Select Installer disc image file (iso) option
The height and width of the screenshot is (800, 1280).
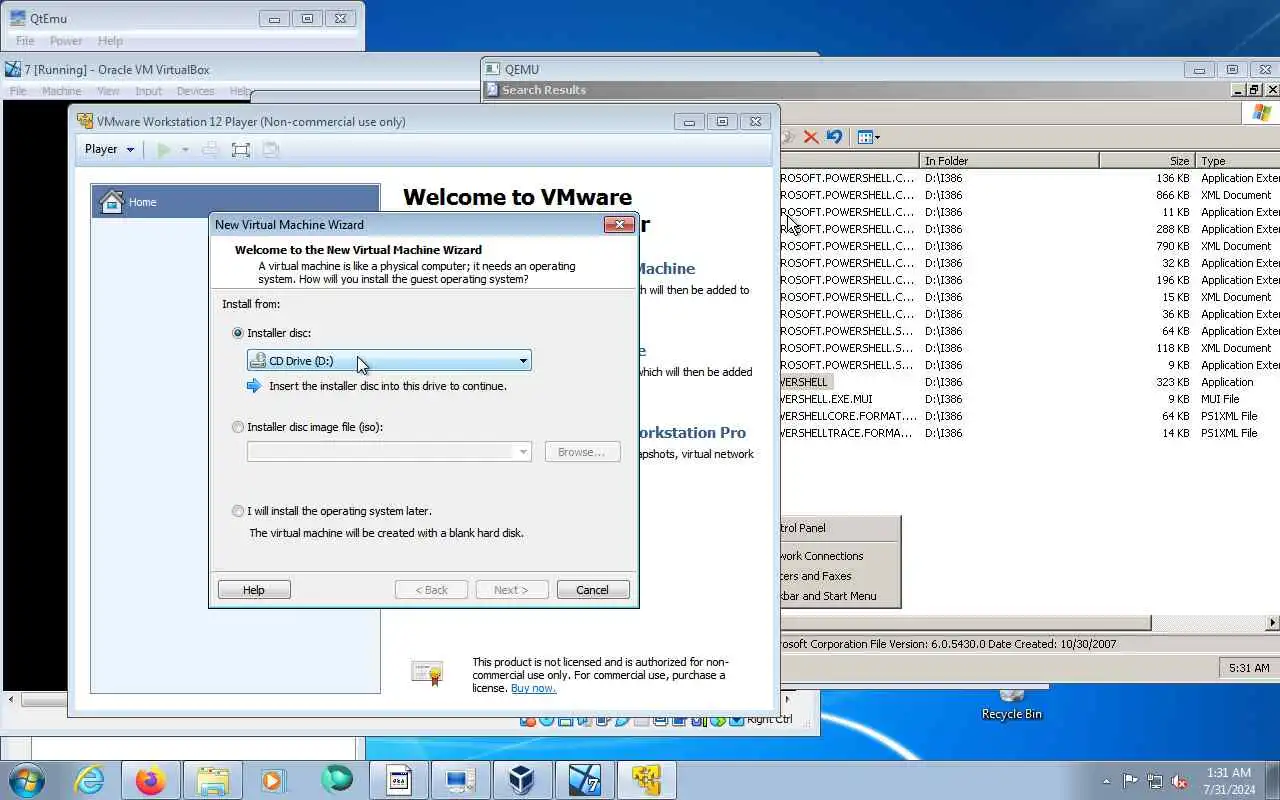[x=238, y=427]
